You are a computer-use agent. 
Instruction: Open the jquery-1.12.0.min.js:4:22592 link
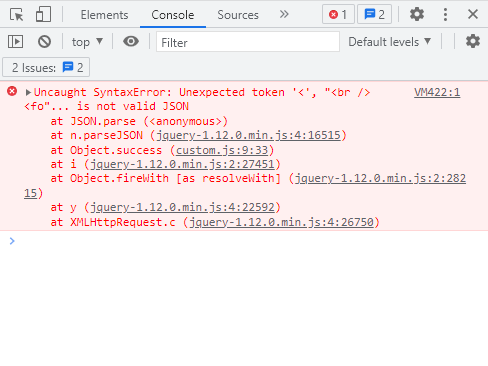pos(182,208)
